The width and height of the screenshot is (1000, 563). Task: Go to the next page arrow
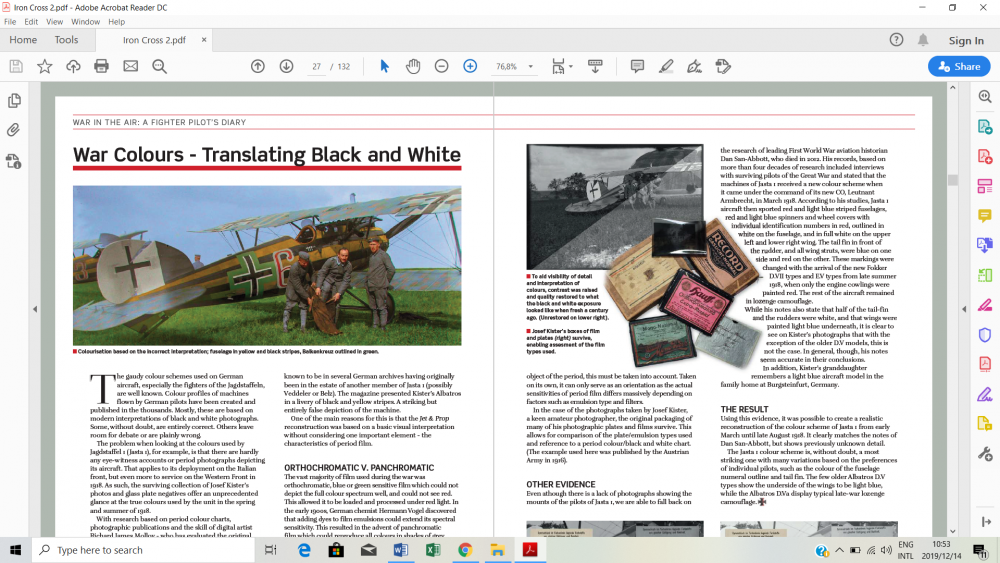coord(286,66)
